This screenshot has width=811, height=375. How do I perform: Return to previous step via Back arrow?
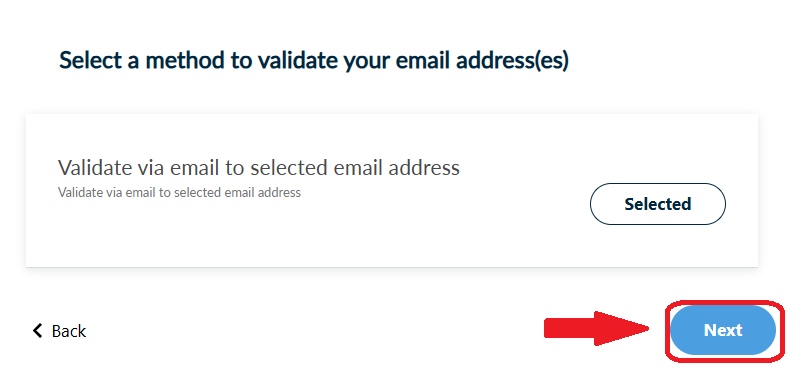59,331
